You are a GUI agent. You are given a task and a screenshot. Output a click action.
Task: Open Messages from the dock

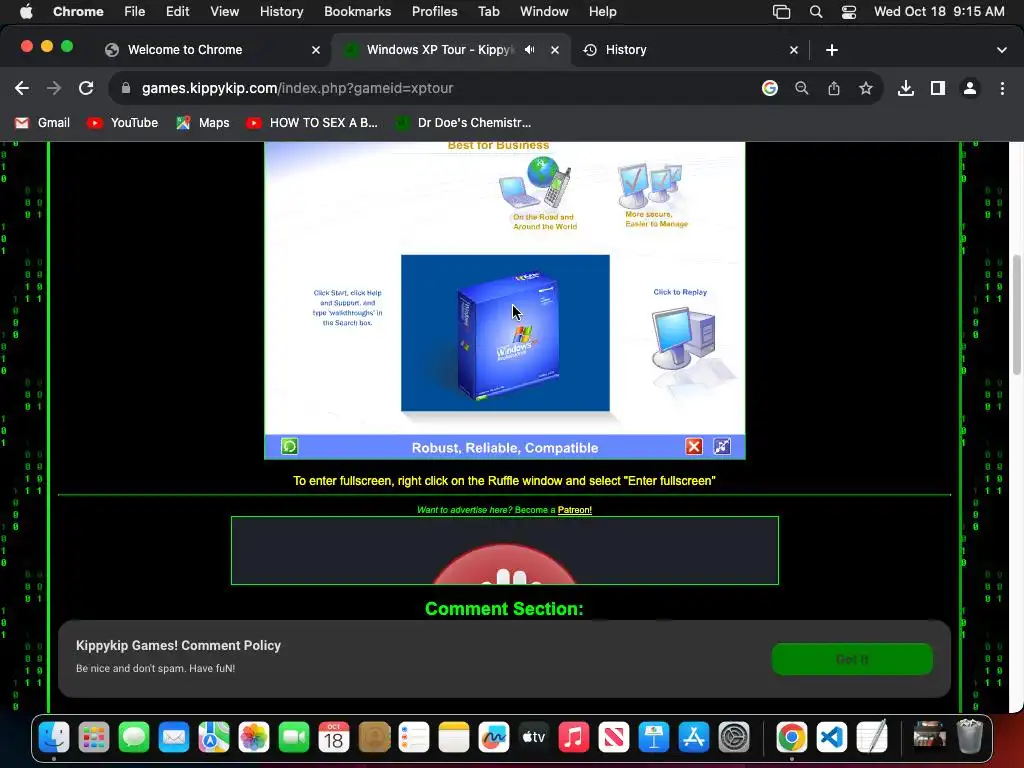coord(134,737)
